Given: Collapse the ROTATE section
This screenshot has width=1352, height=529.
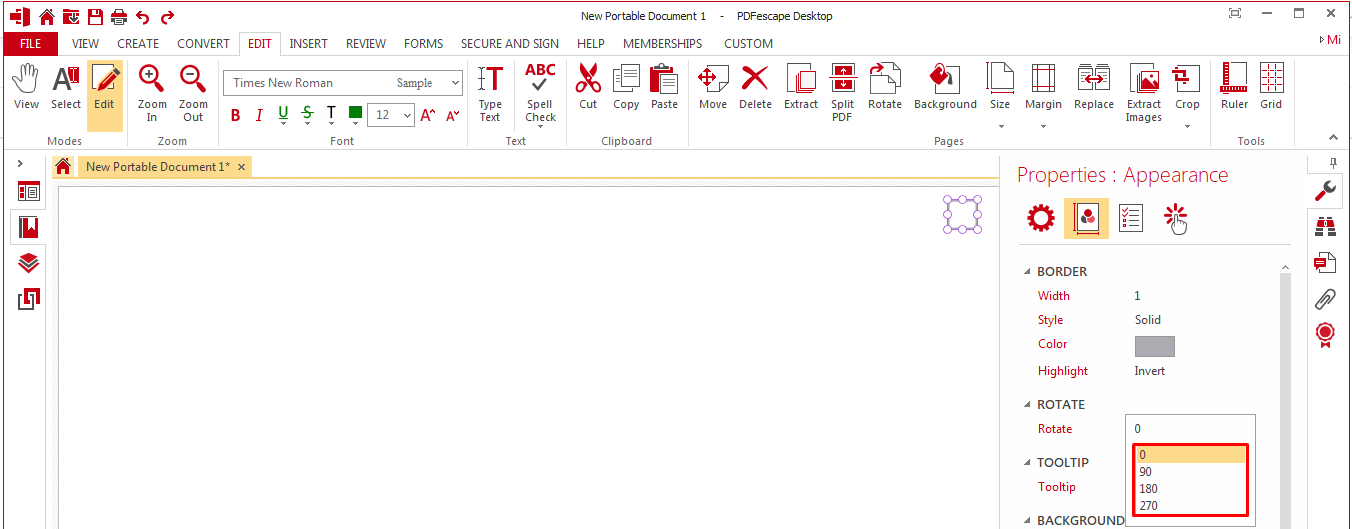Looking at the screenshot, I should pos(1026,405).
